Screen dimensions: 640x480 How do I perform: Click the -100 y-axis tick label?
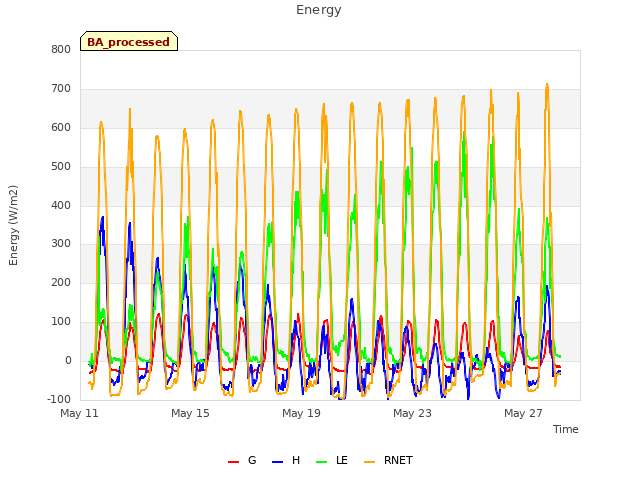tap(59, 399)
